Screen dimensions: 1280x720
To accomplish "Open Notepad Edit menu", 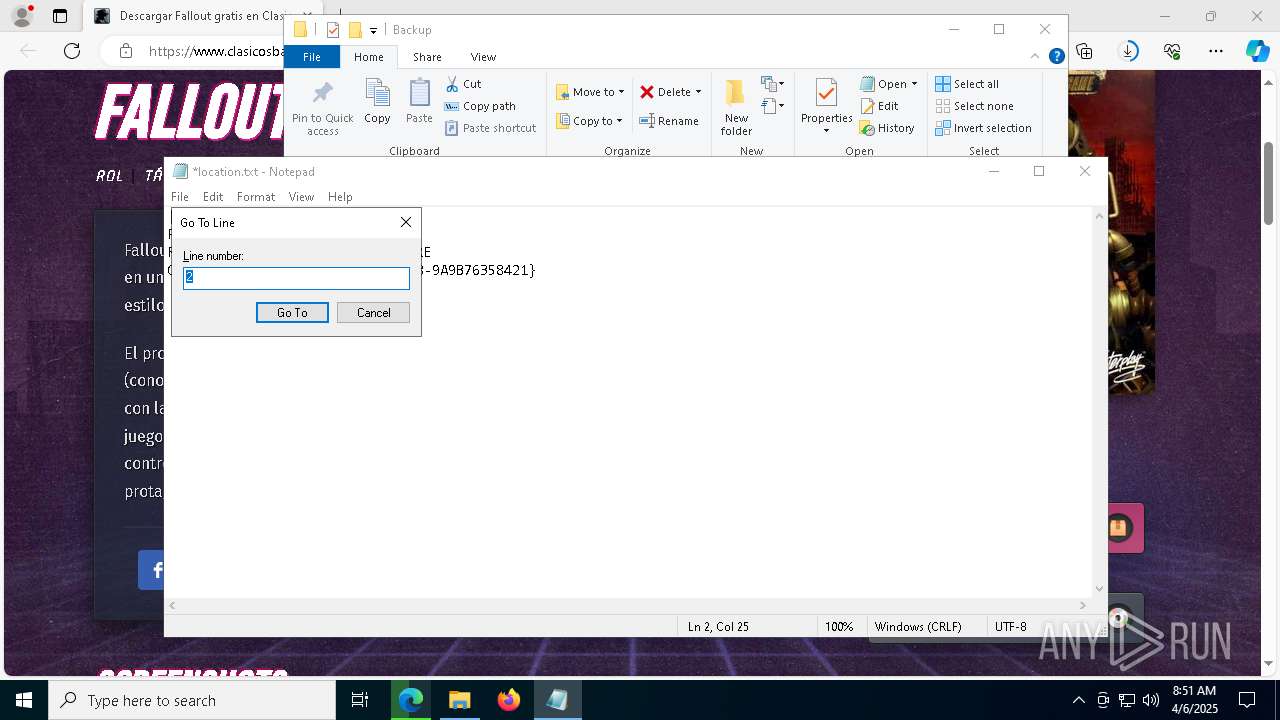I will pos(213,197).
